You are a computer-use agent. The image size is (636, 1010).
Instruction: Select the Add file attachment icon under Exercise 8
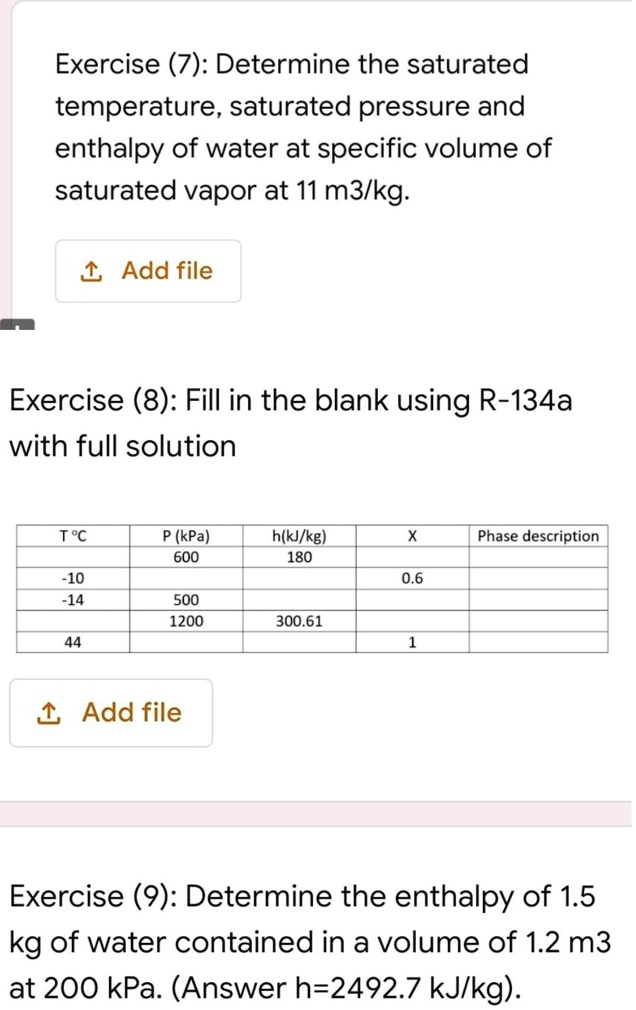click(48, 712)
